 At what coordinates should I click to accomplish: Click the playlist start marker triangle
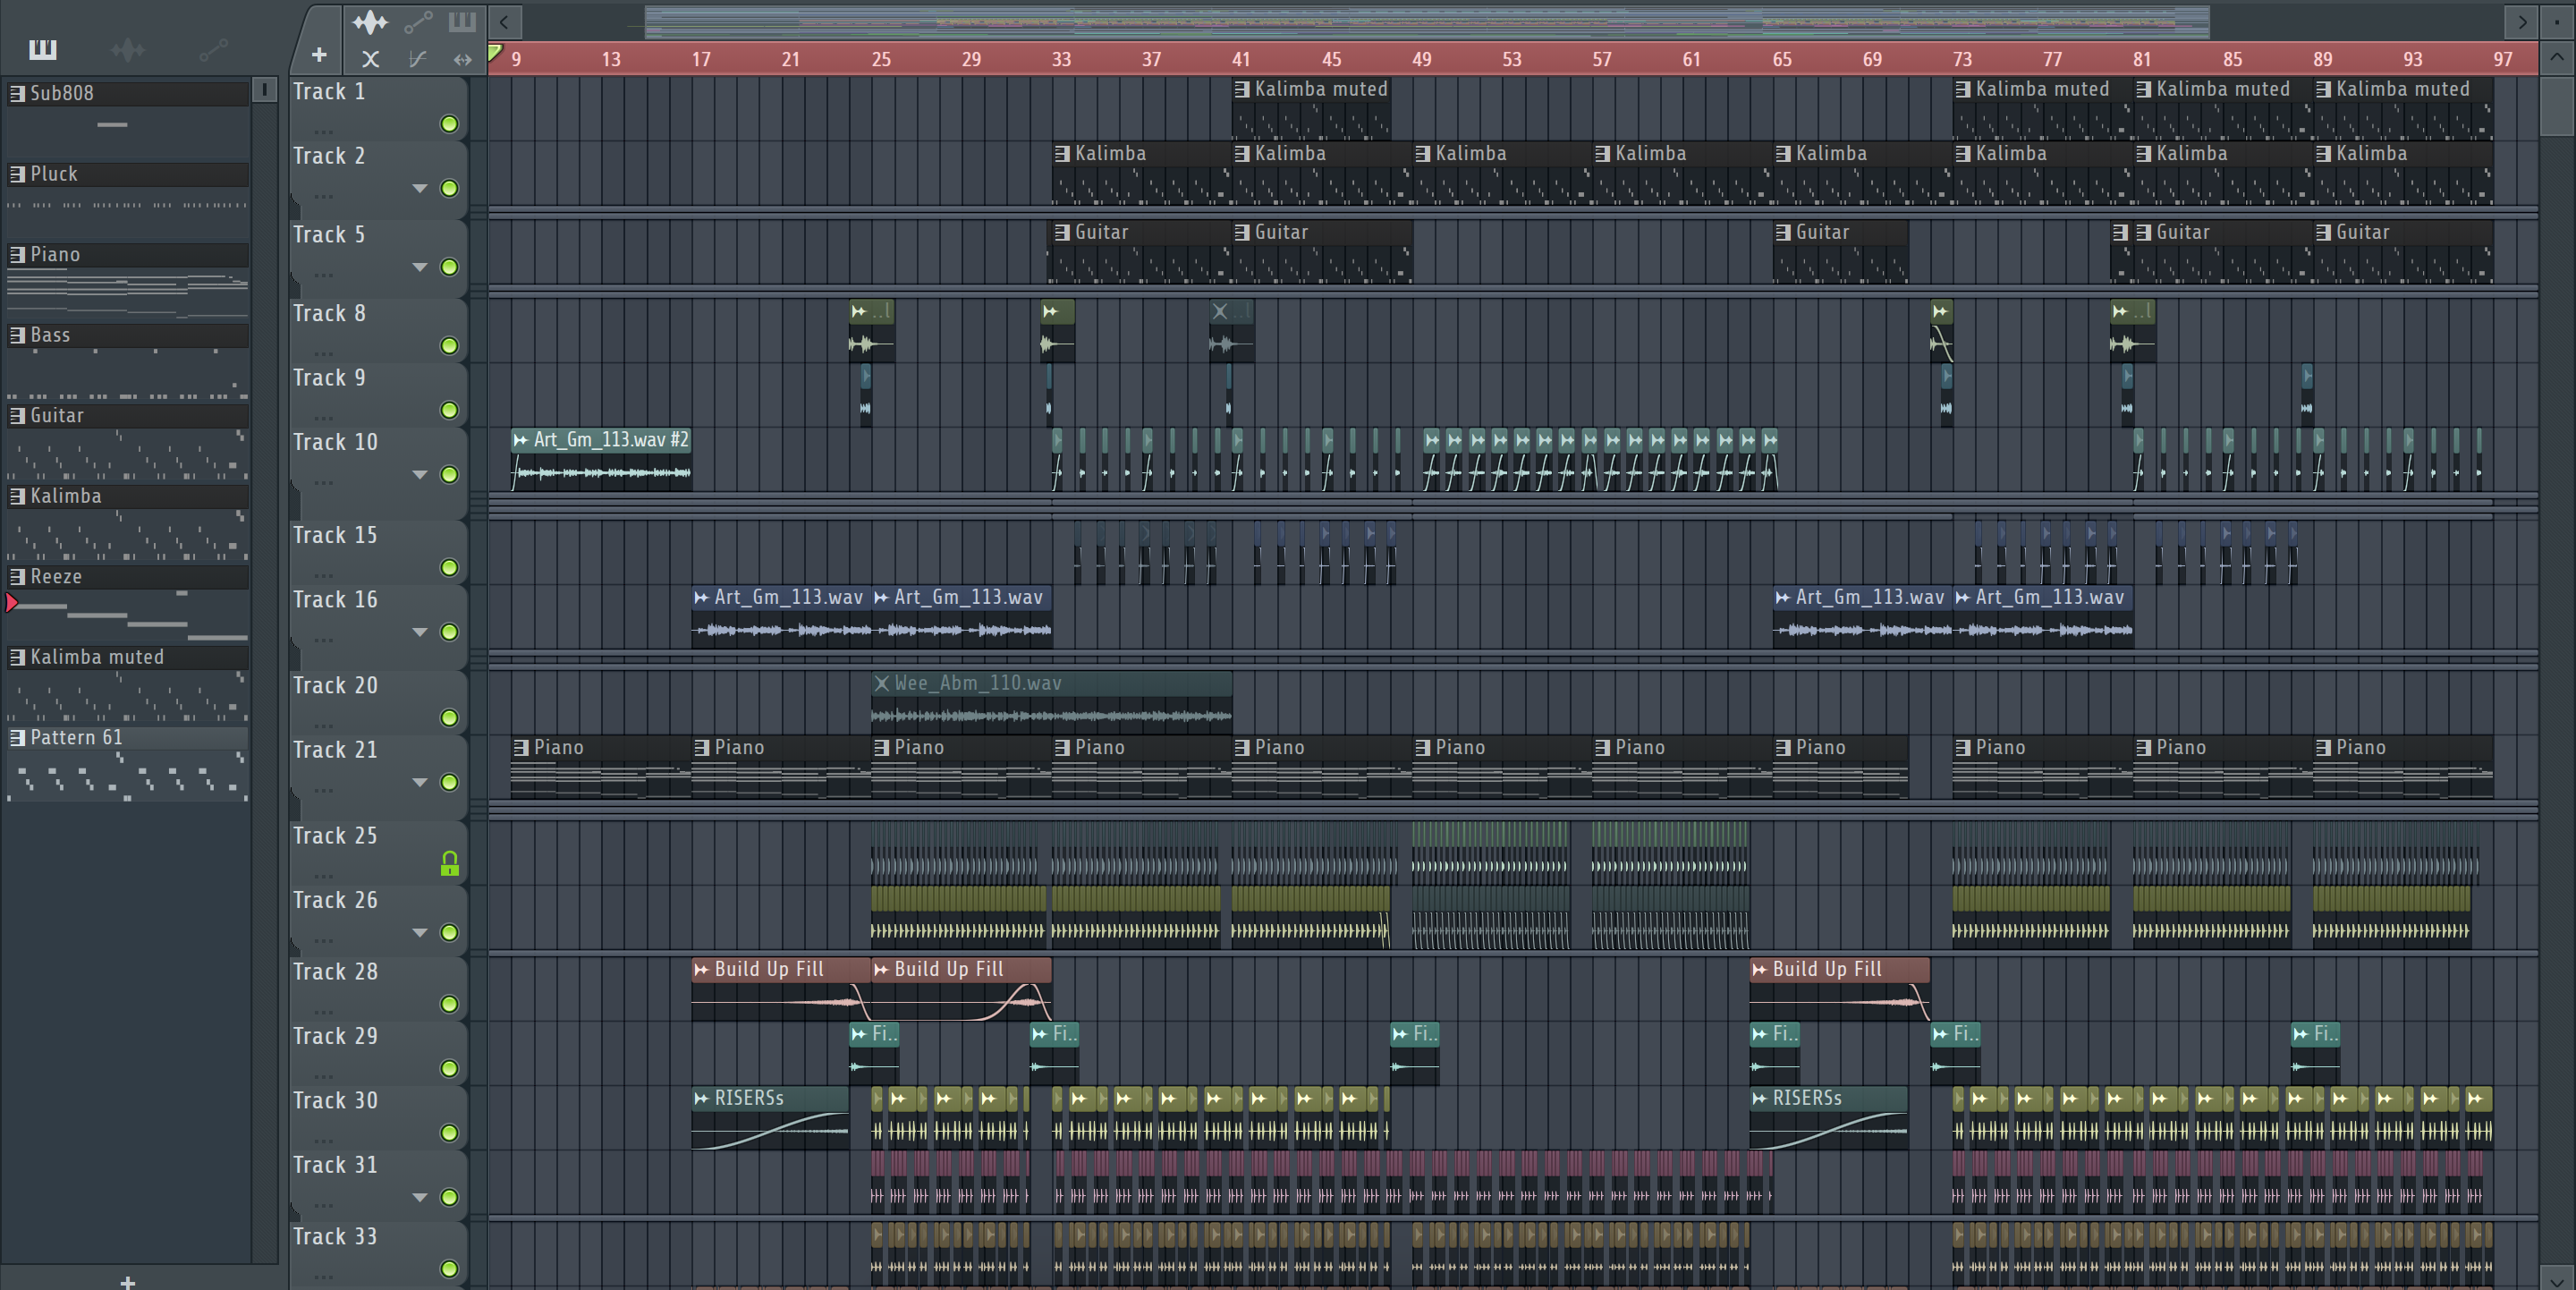494,52
